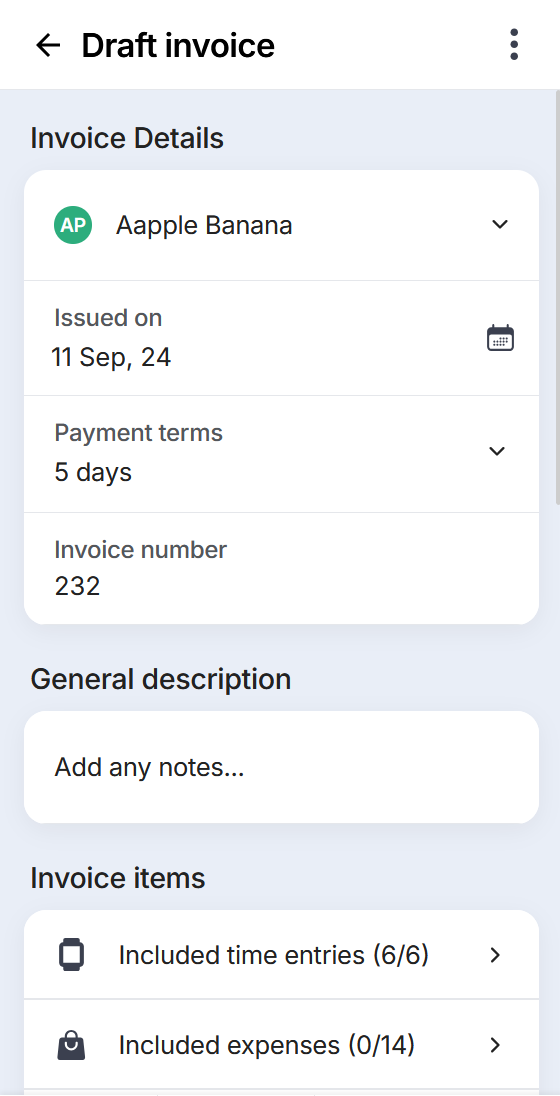Click the expenses shopping bag icon
This screenshot has width=560, height=1096.
71,1045
